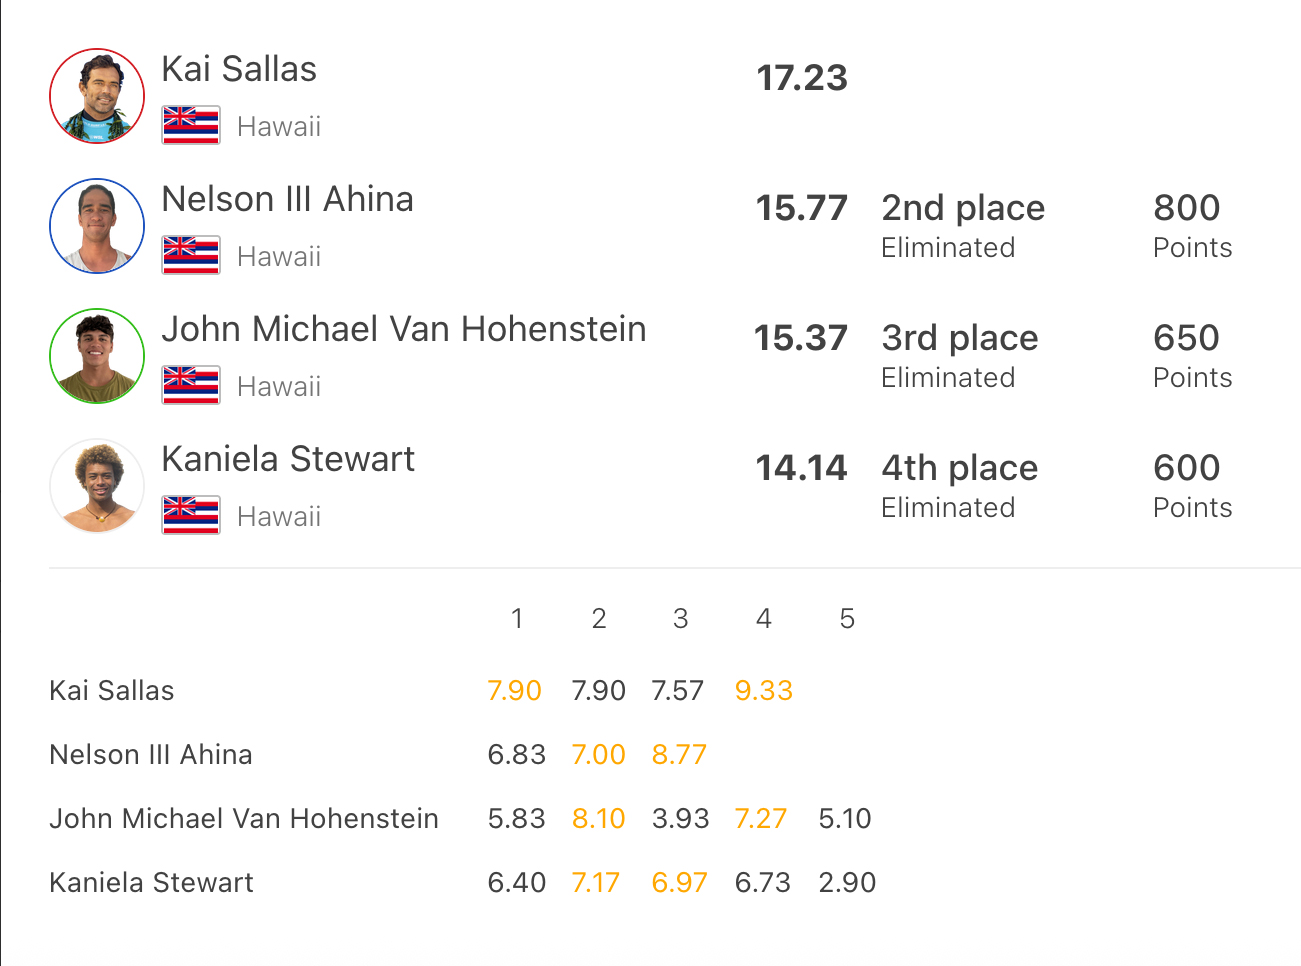The image size is (1301, 966).
Task: Click Hawaii flag icon under Kaniela Stewart
Action: pos(191,515)
